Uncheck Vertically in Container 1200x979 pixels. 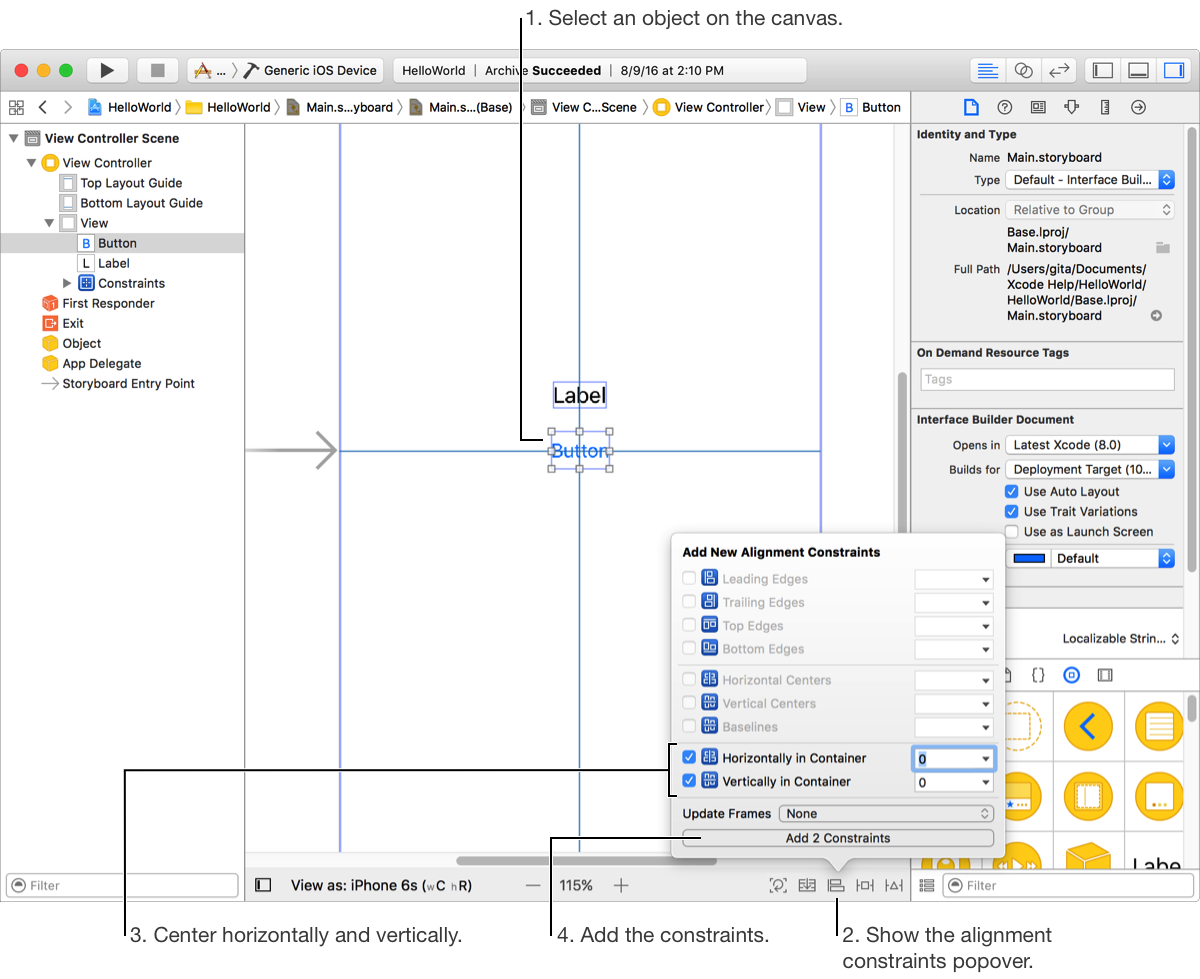[689, 781]
